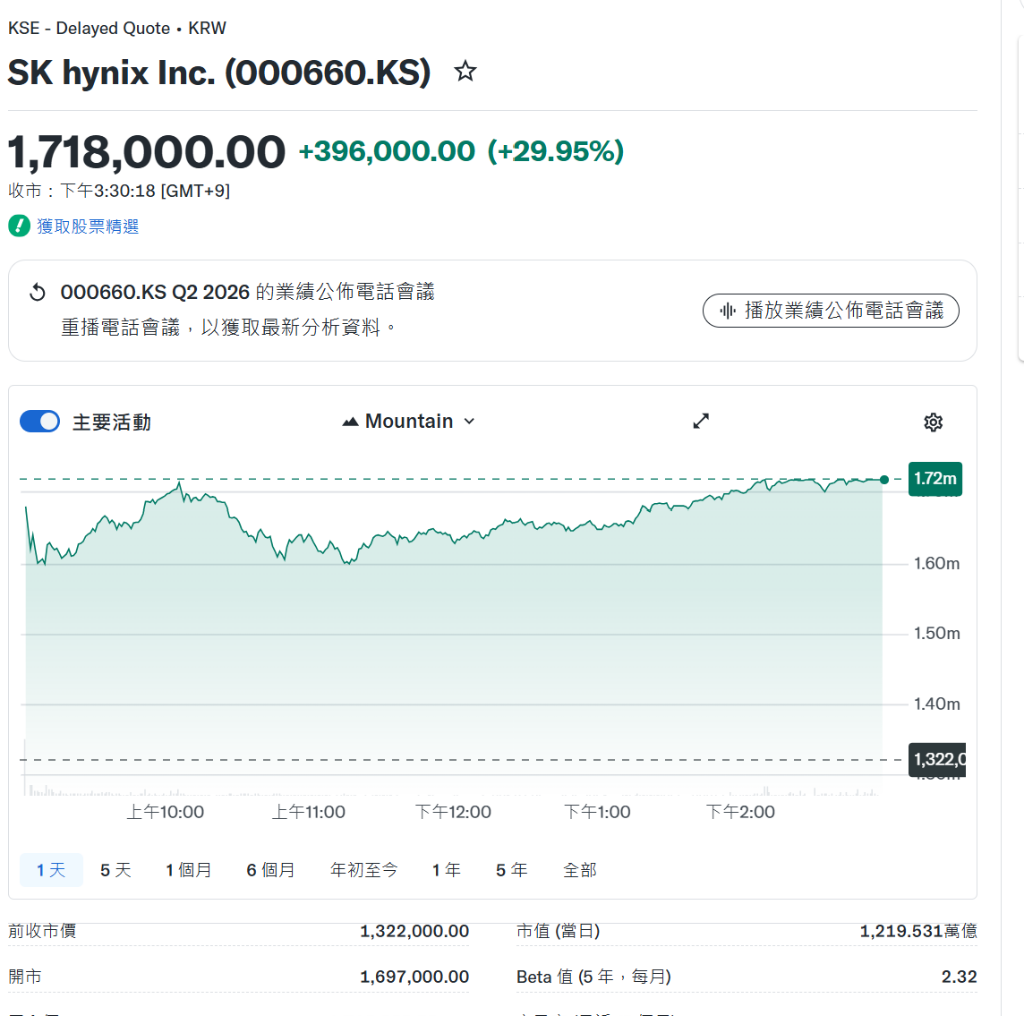This screenshot has height=1016, width=1024.
Task: Click the 1.40m price axis label
Action: 936,704
